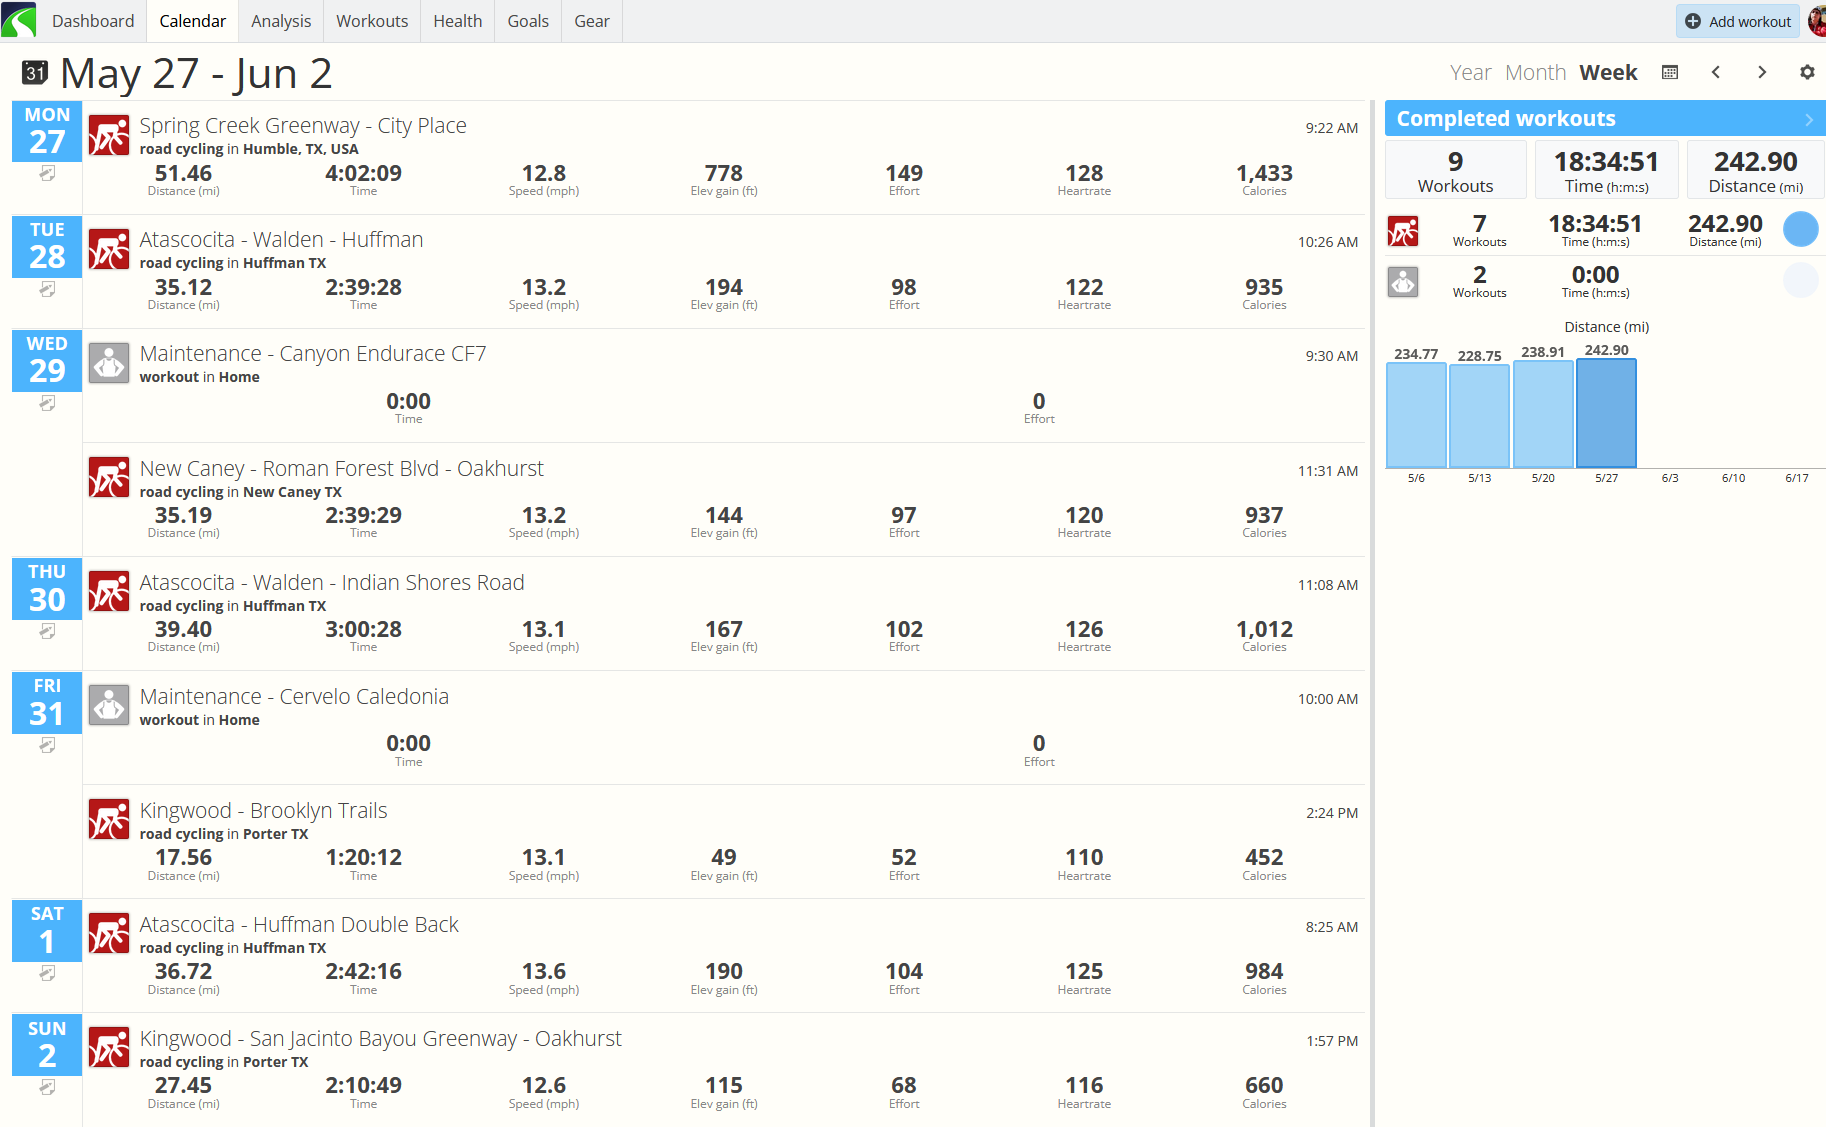Click cycling icon for Spring Creek Greenway
This screenshot has height=1127, width=1826.
click(x=109, y=135)
